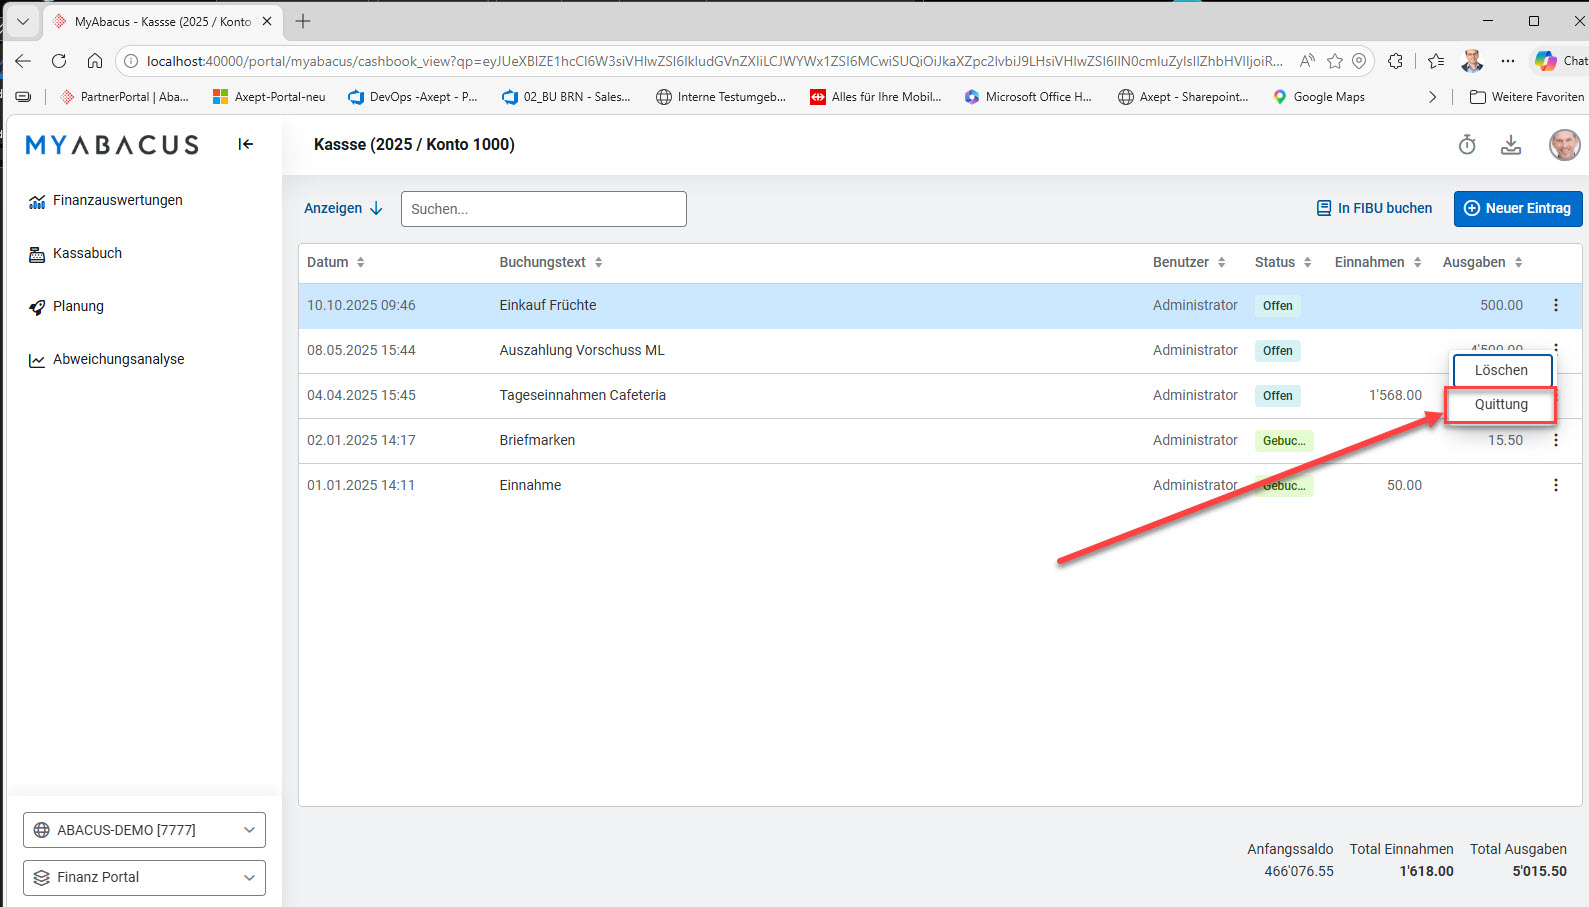This screenshot has width=1589, height=907.
Task: Click the Neuer Eintrag button
Action: click(x=1517, y=208)
